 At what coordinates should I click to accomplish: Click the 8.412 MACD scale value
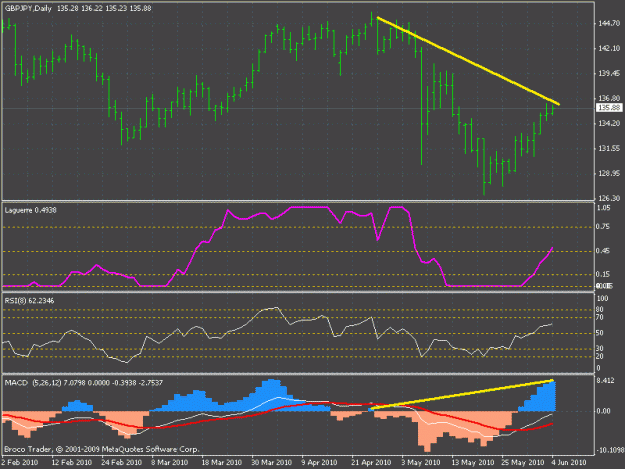pos(605,381)
